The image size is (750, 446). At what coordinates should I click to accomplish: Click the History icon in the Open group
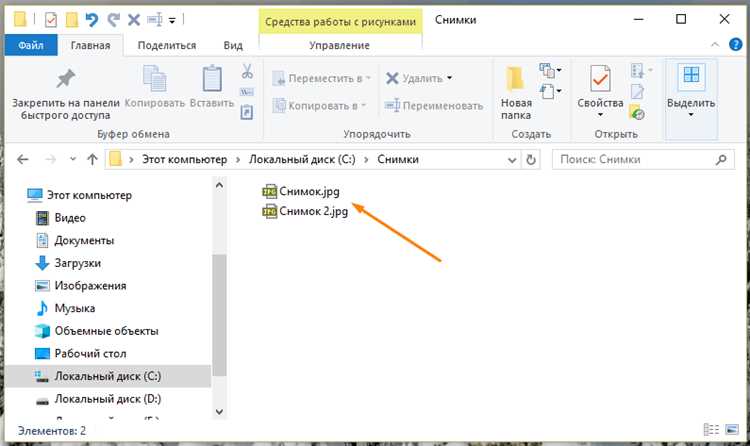[637, 113]
